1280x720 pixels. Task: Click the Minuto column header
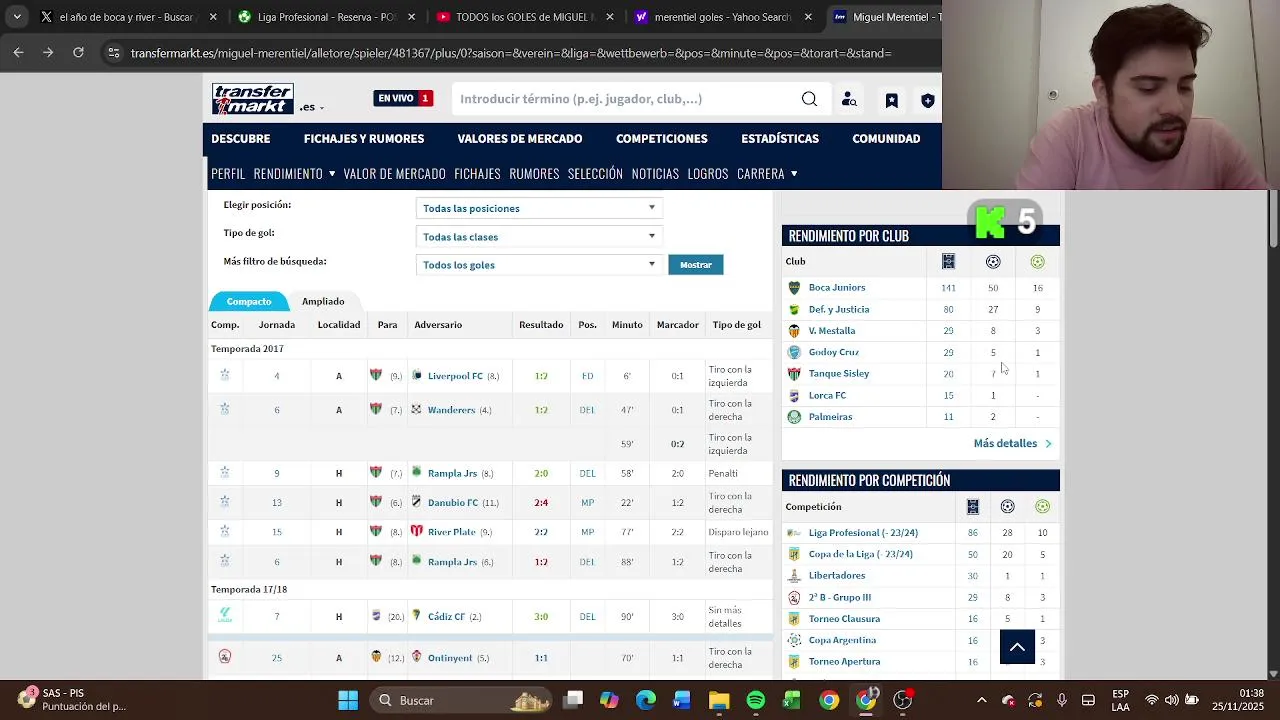(x=627, y=325)
